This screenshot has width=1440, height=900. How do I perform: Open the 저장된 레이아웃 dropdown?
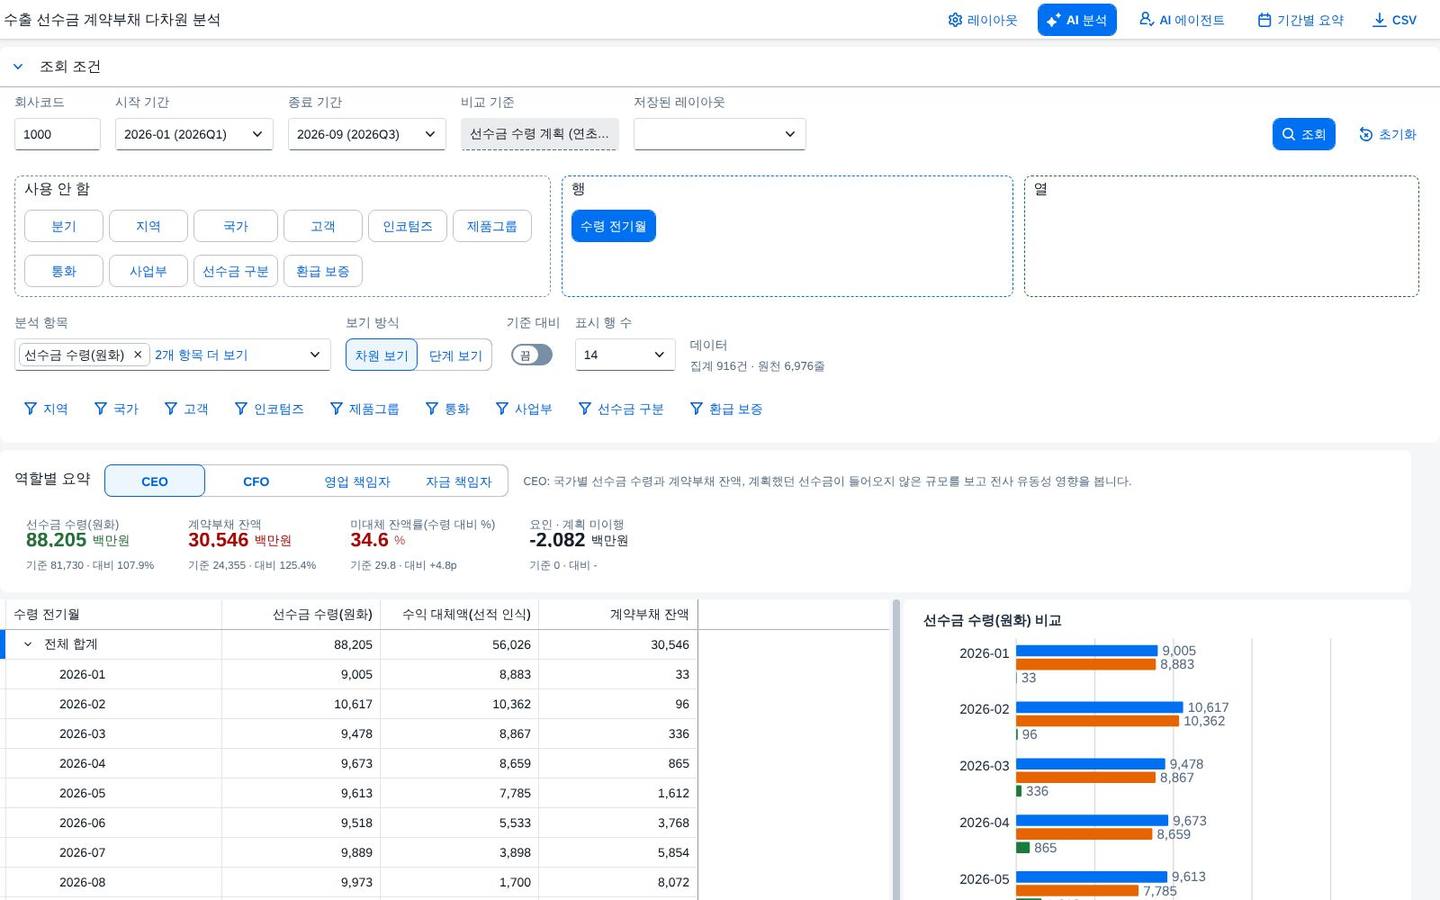[719, 134]
